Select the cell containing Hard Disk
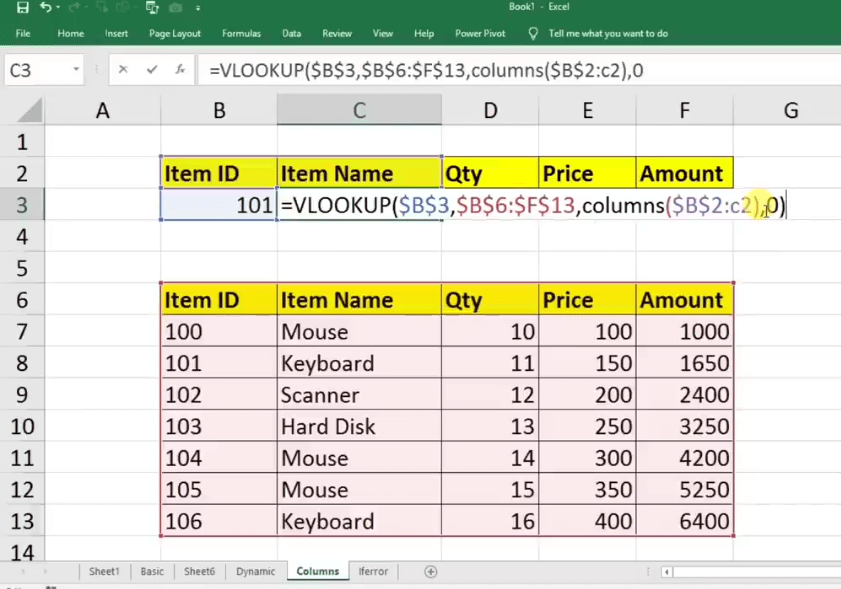This screenshot has width=841, height=589. [359, 427]
